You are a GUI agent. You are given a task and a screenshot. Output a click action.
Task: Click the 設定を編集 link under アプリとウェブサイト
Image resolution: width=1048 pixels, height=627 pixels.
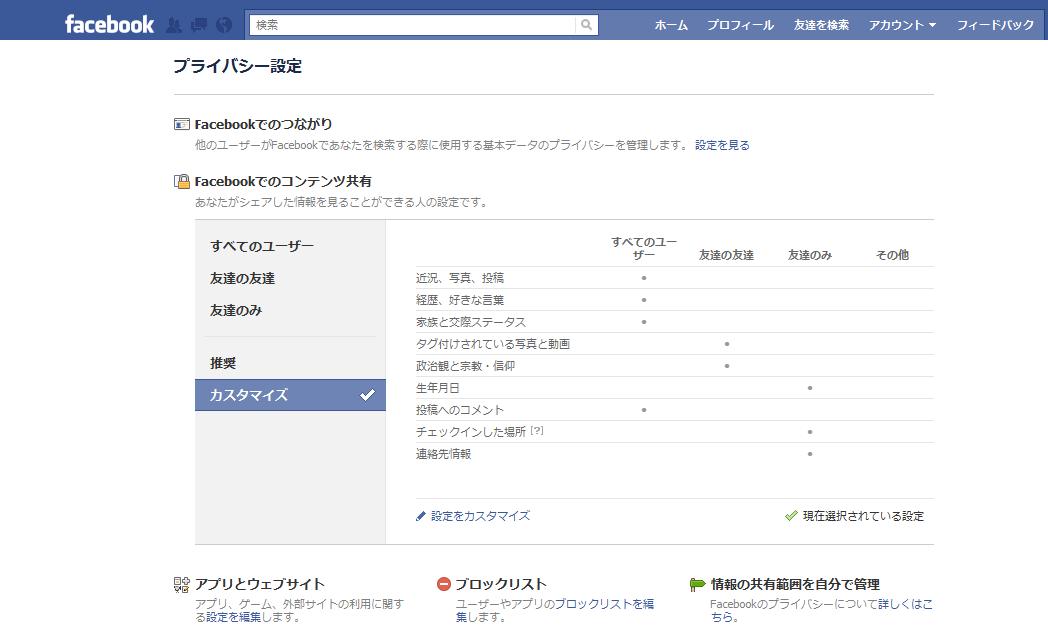click(x=233, y=617)
